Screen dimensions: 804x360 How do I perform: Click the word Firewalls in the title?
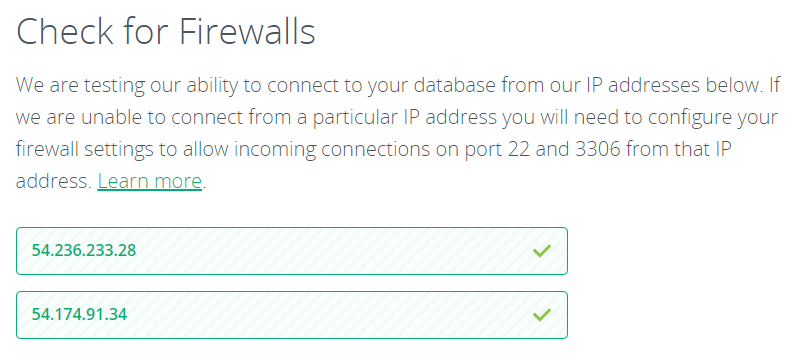[247, 31]
